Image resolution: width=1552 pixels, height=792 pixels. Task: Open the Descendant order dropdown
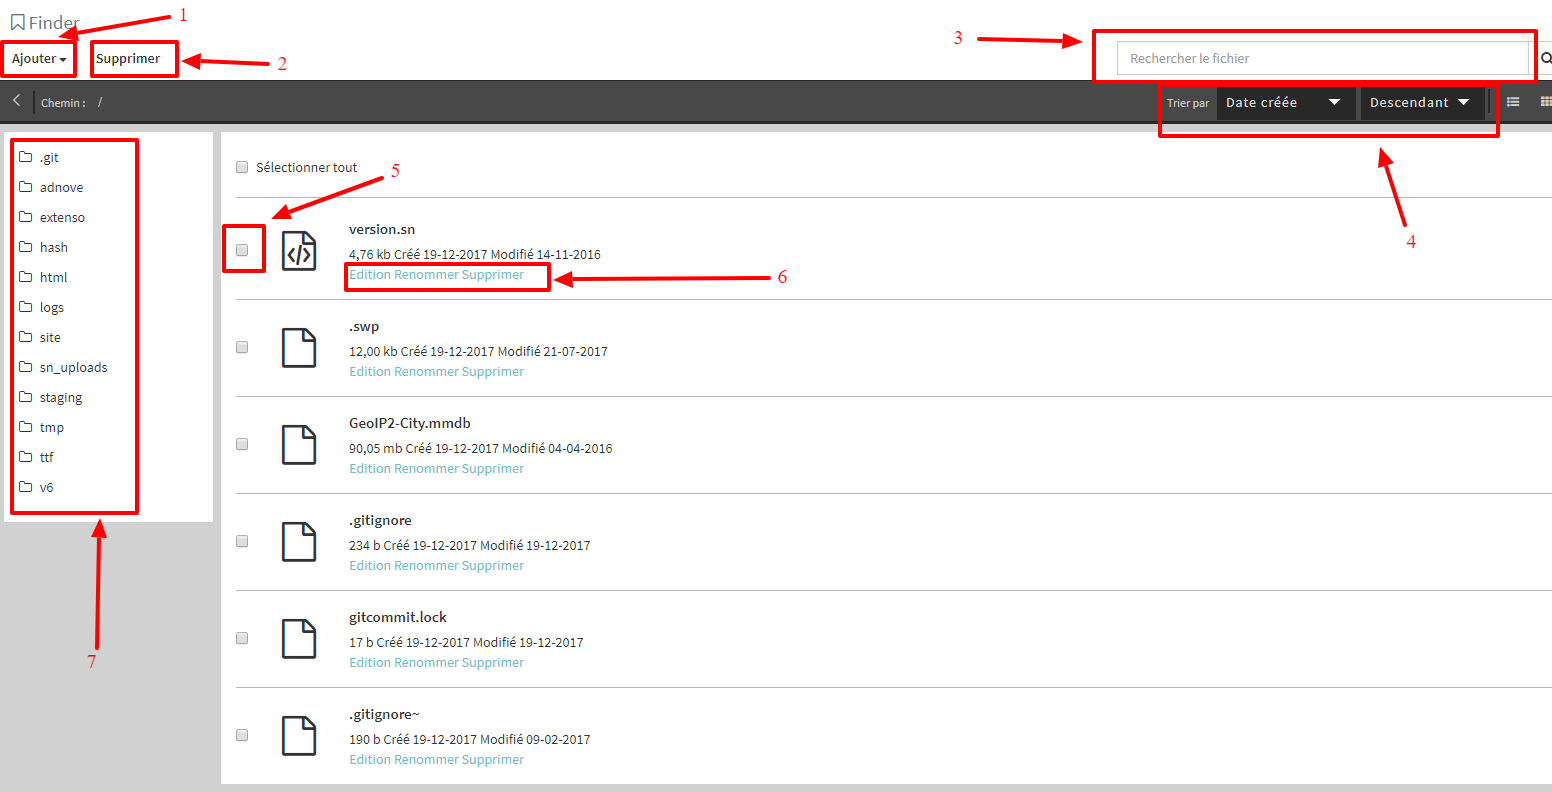[1421, 102]
